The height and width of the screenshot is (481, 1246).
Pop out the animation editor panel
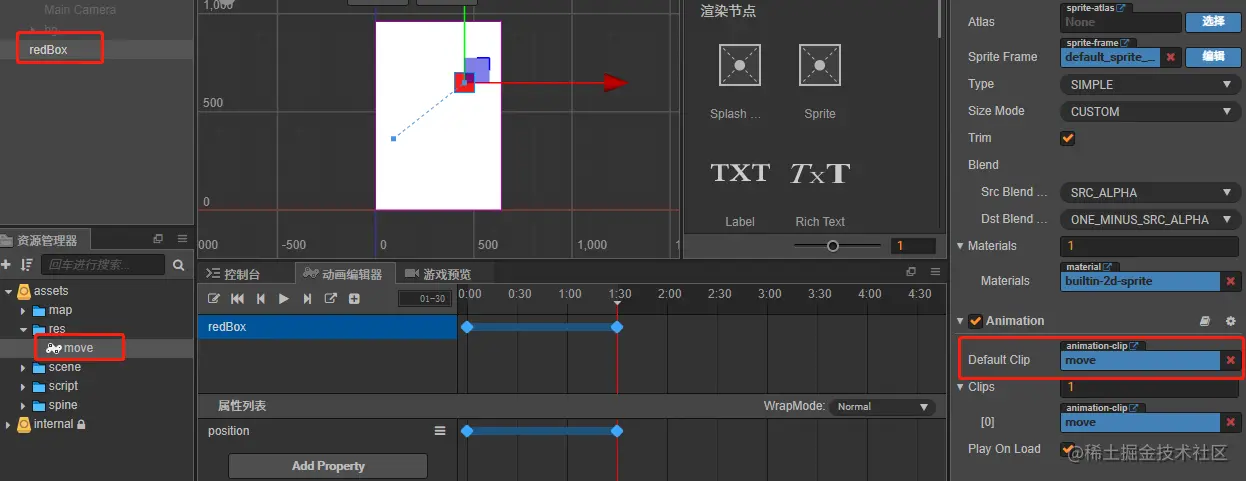tap(910, 272)
